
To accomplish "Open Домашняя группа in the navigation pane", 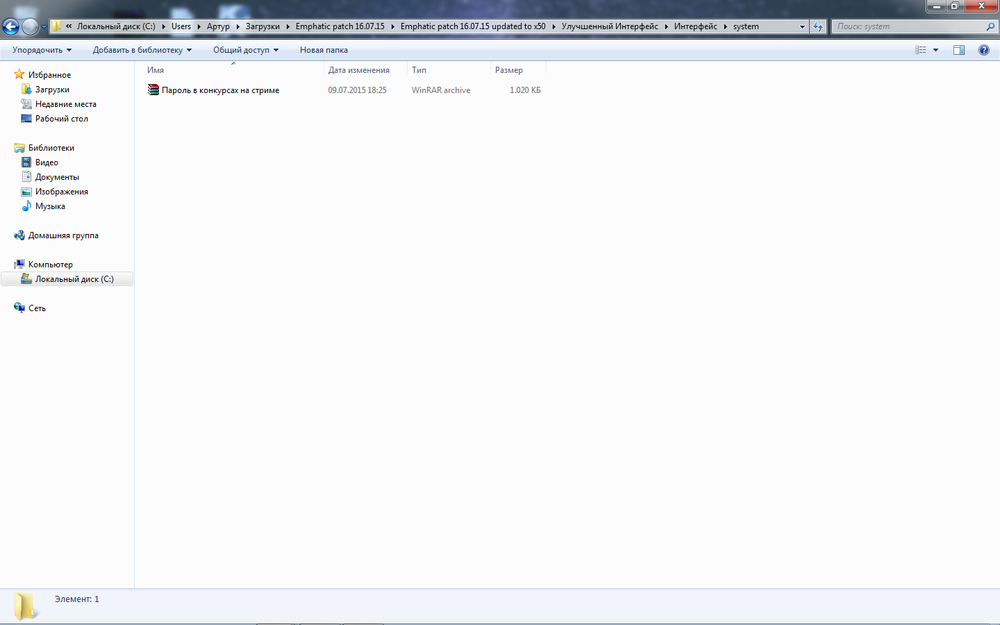I will pos(63,235).
